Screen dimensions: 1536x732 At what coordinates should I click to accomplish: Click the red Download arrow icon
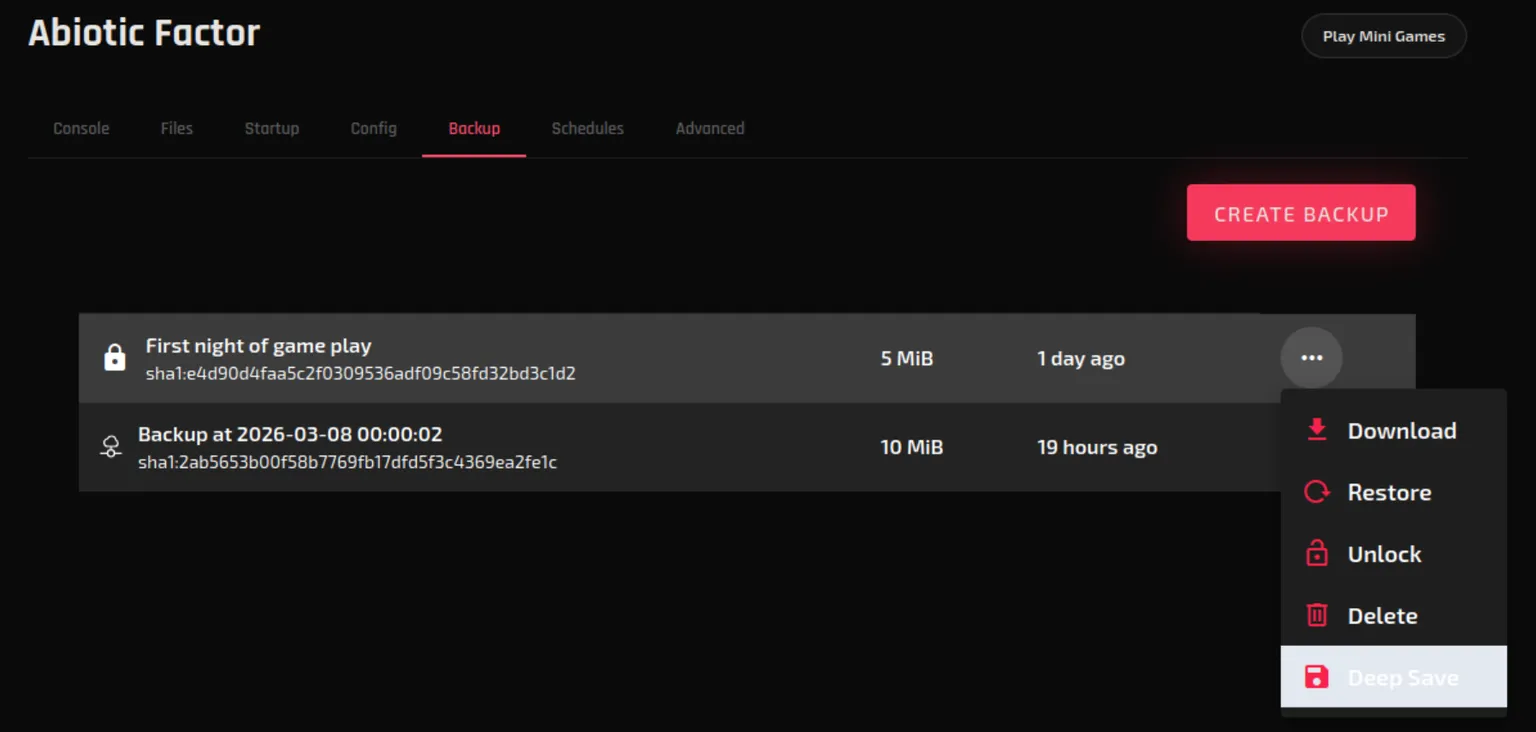click(x=1317, y=430)
